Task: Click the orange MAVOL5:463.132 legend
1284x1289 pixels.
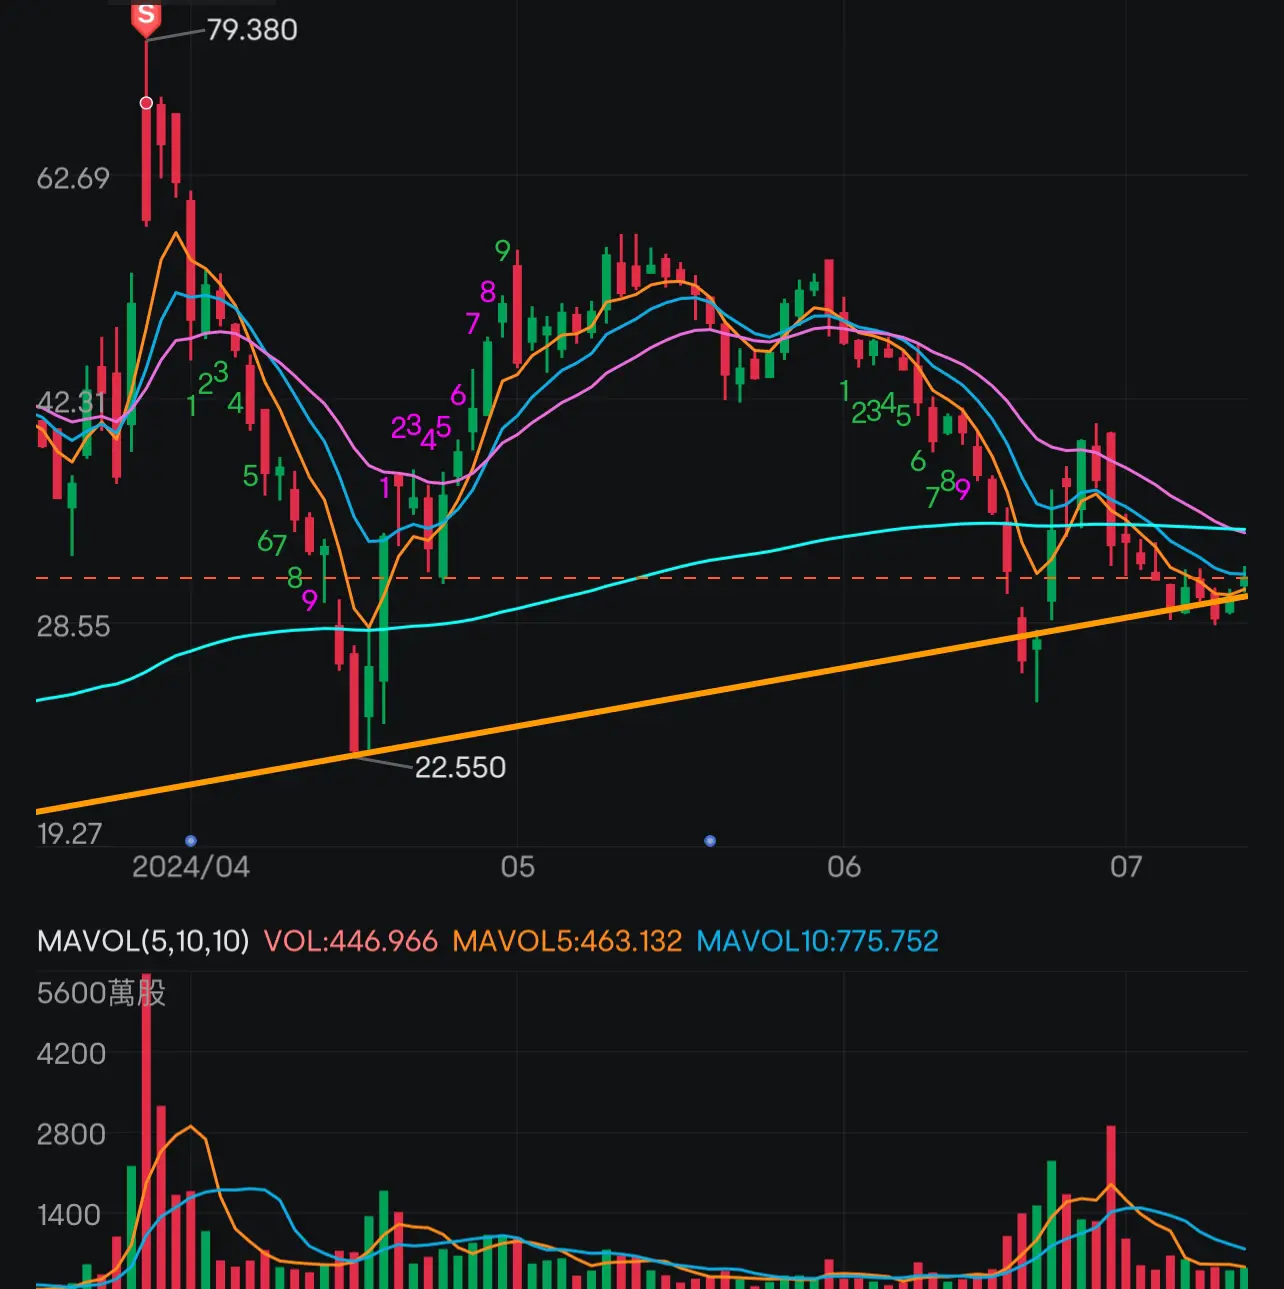Action: point(567,941)
